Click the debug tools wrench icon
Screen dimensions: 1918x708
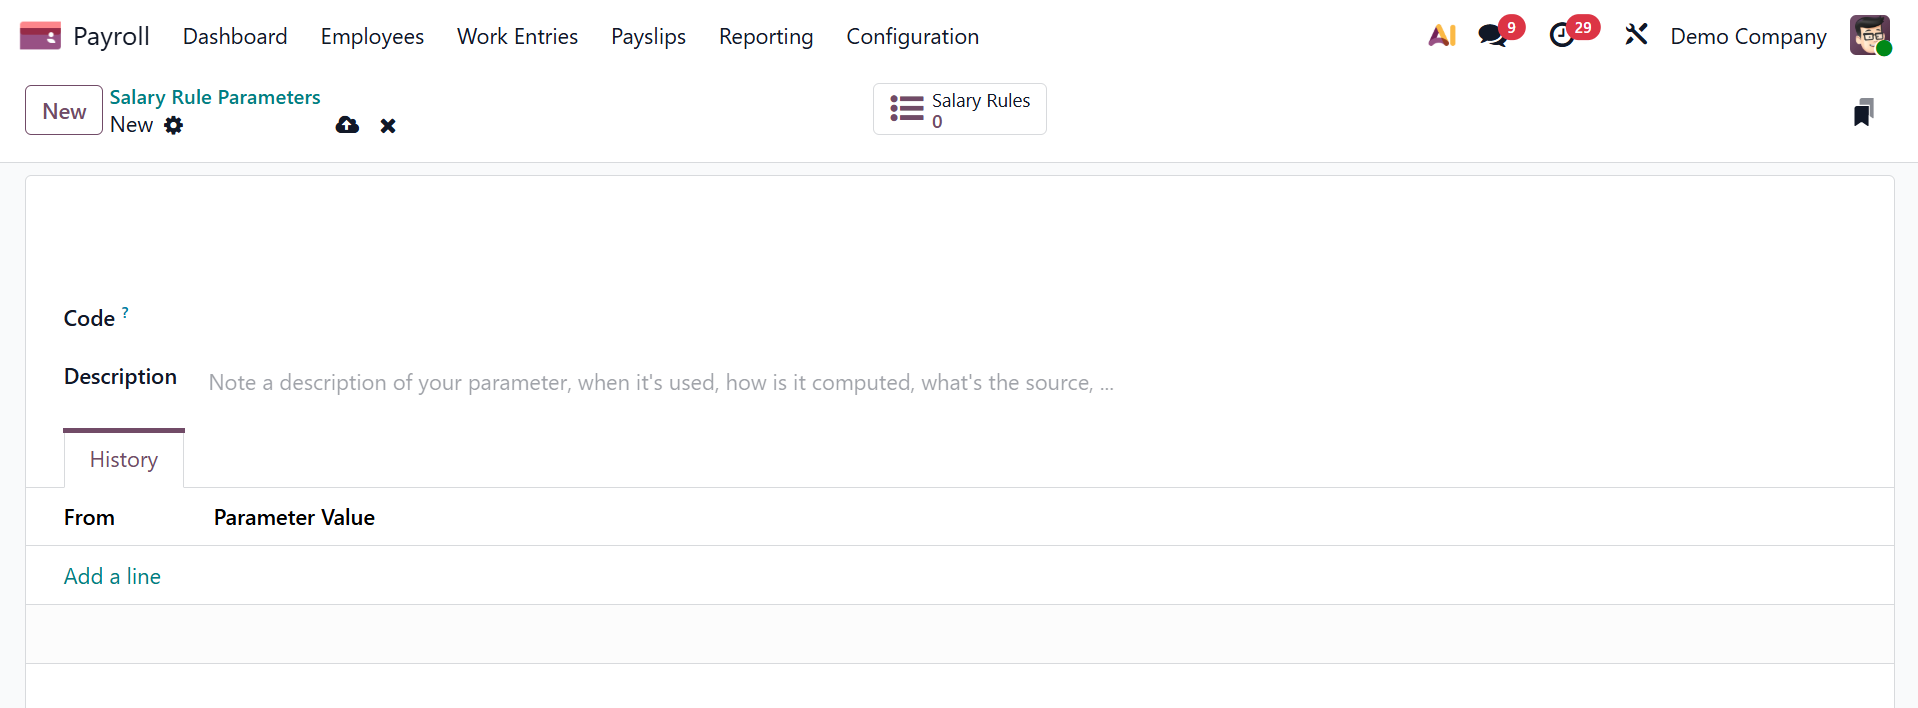coord(1636,36)
